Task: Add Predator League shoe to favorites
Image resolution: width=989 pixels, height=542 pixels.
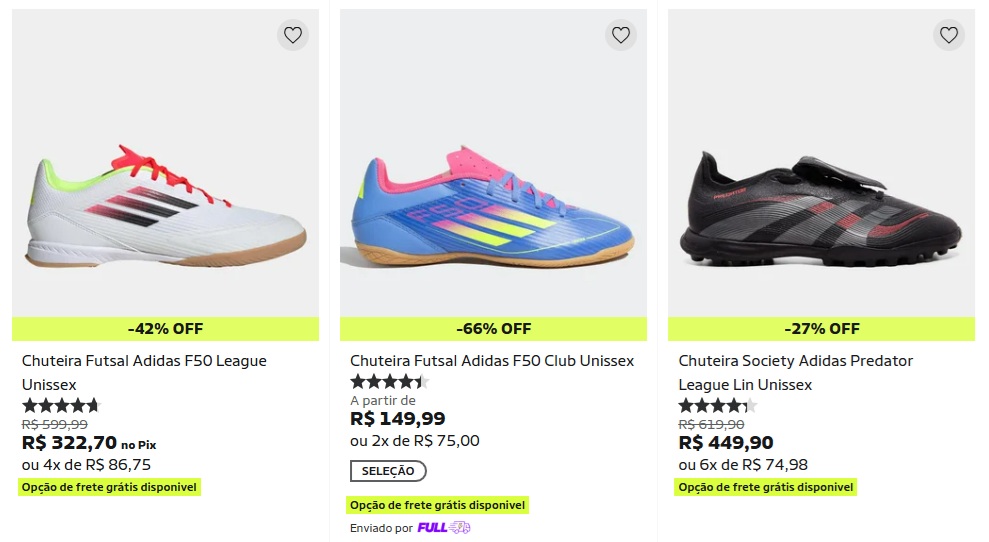Action: (948, 35)
